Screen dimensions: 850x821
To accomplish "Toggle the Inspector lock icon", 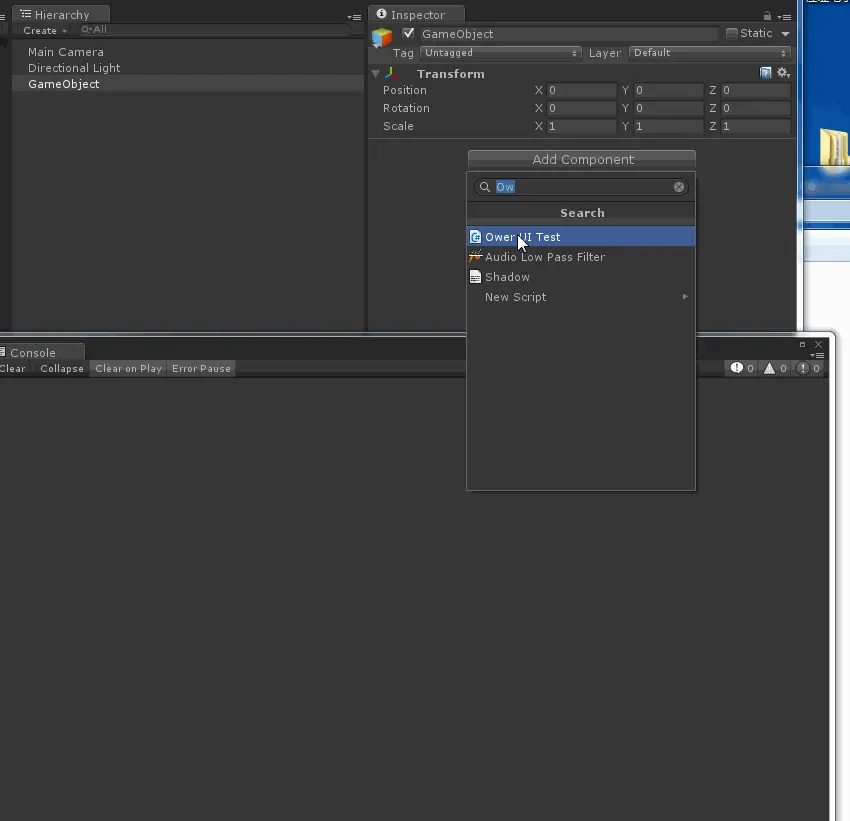I will point(767,16).
